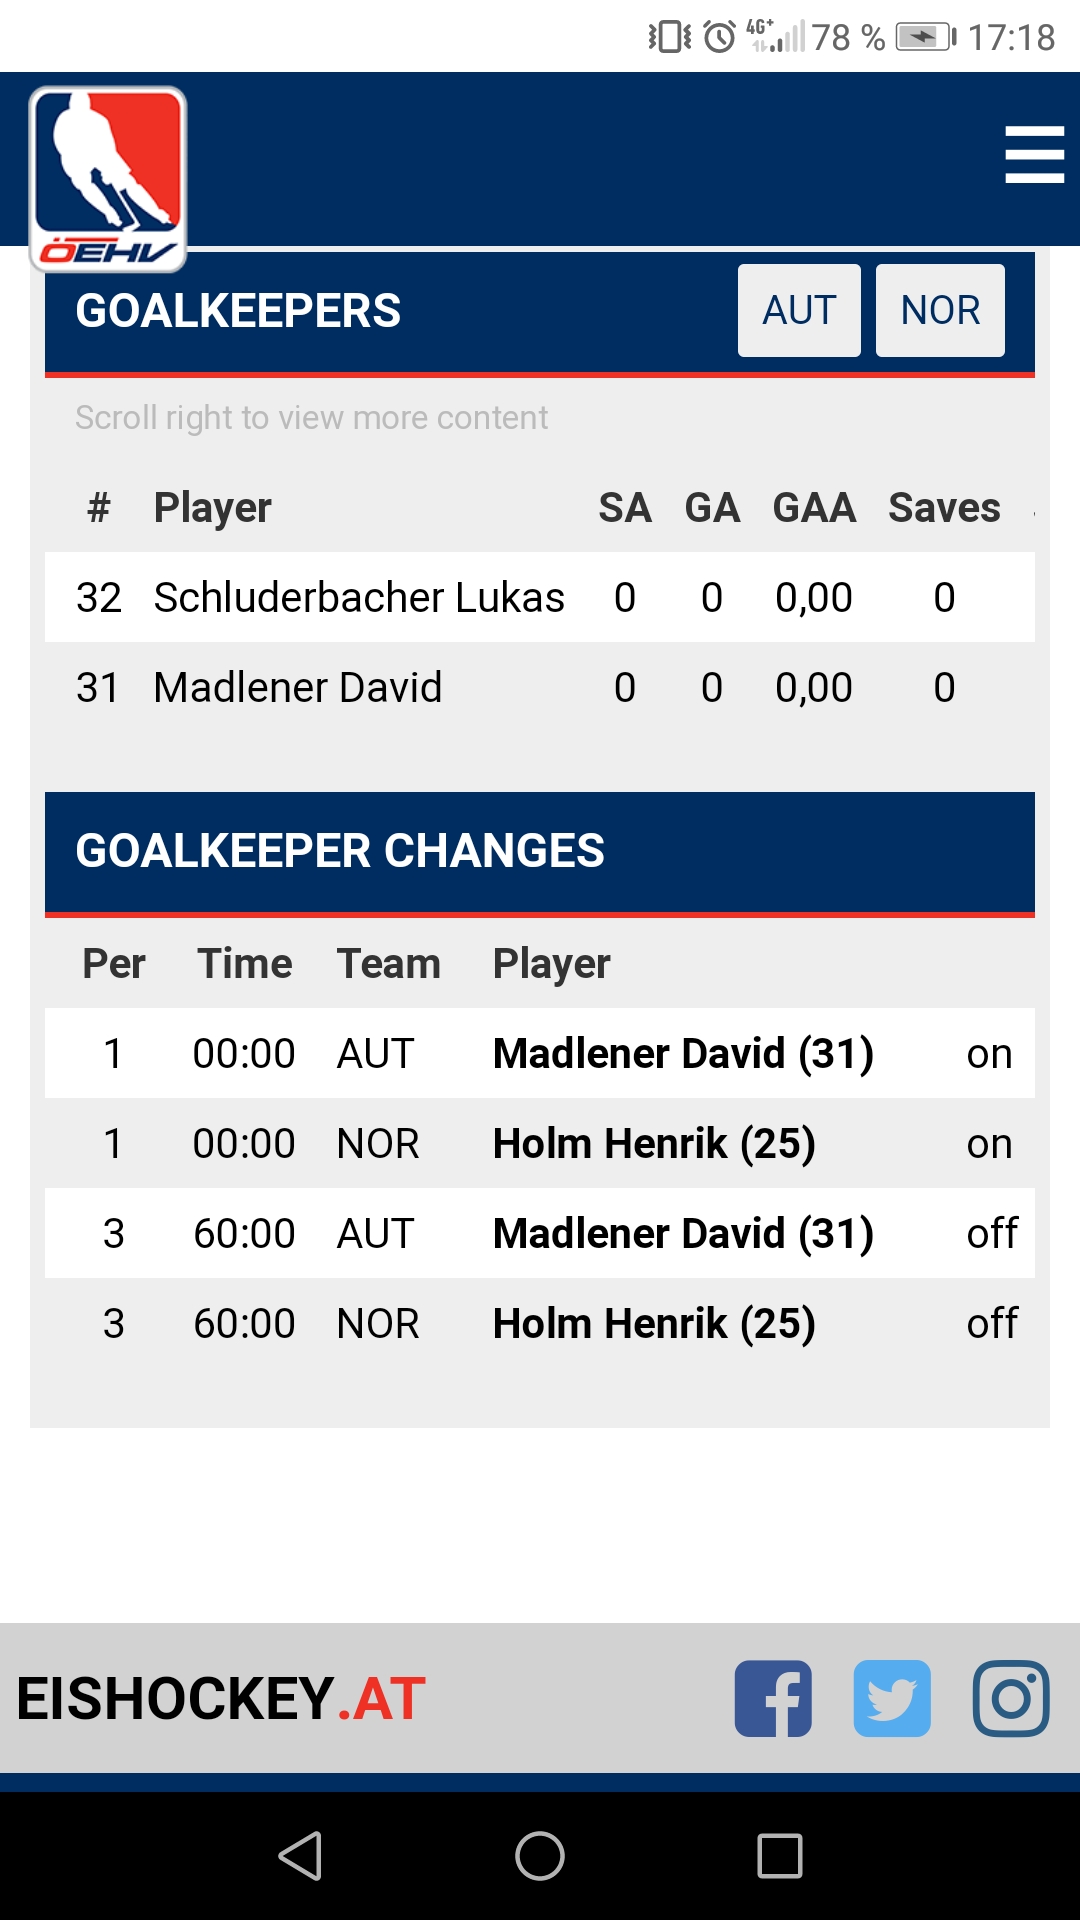Switch goalkeepers to the AUT tab

tap(799, 310)
